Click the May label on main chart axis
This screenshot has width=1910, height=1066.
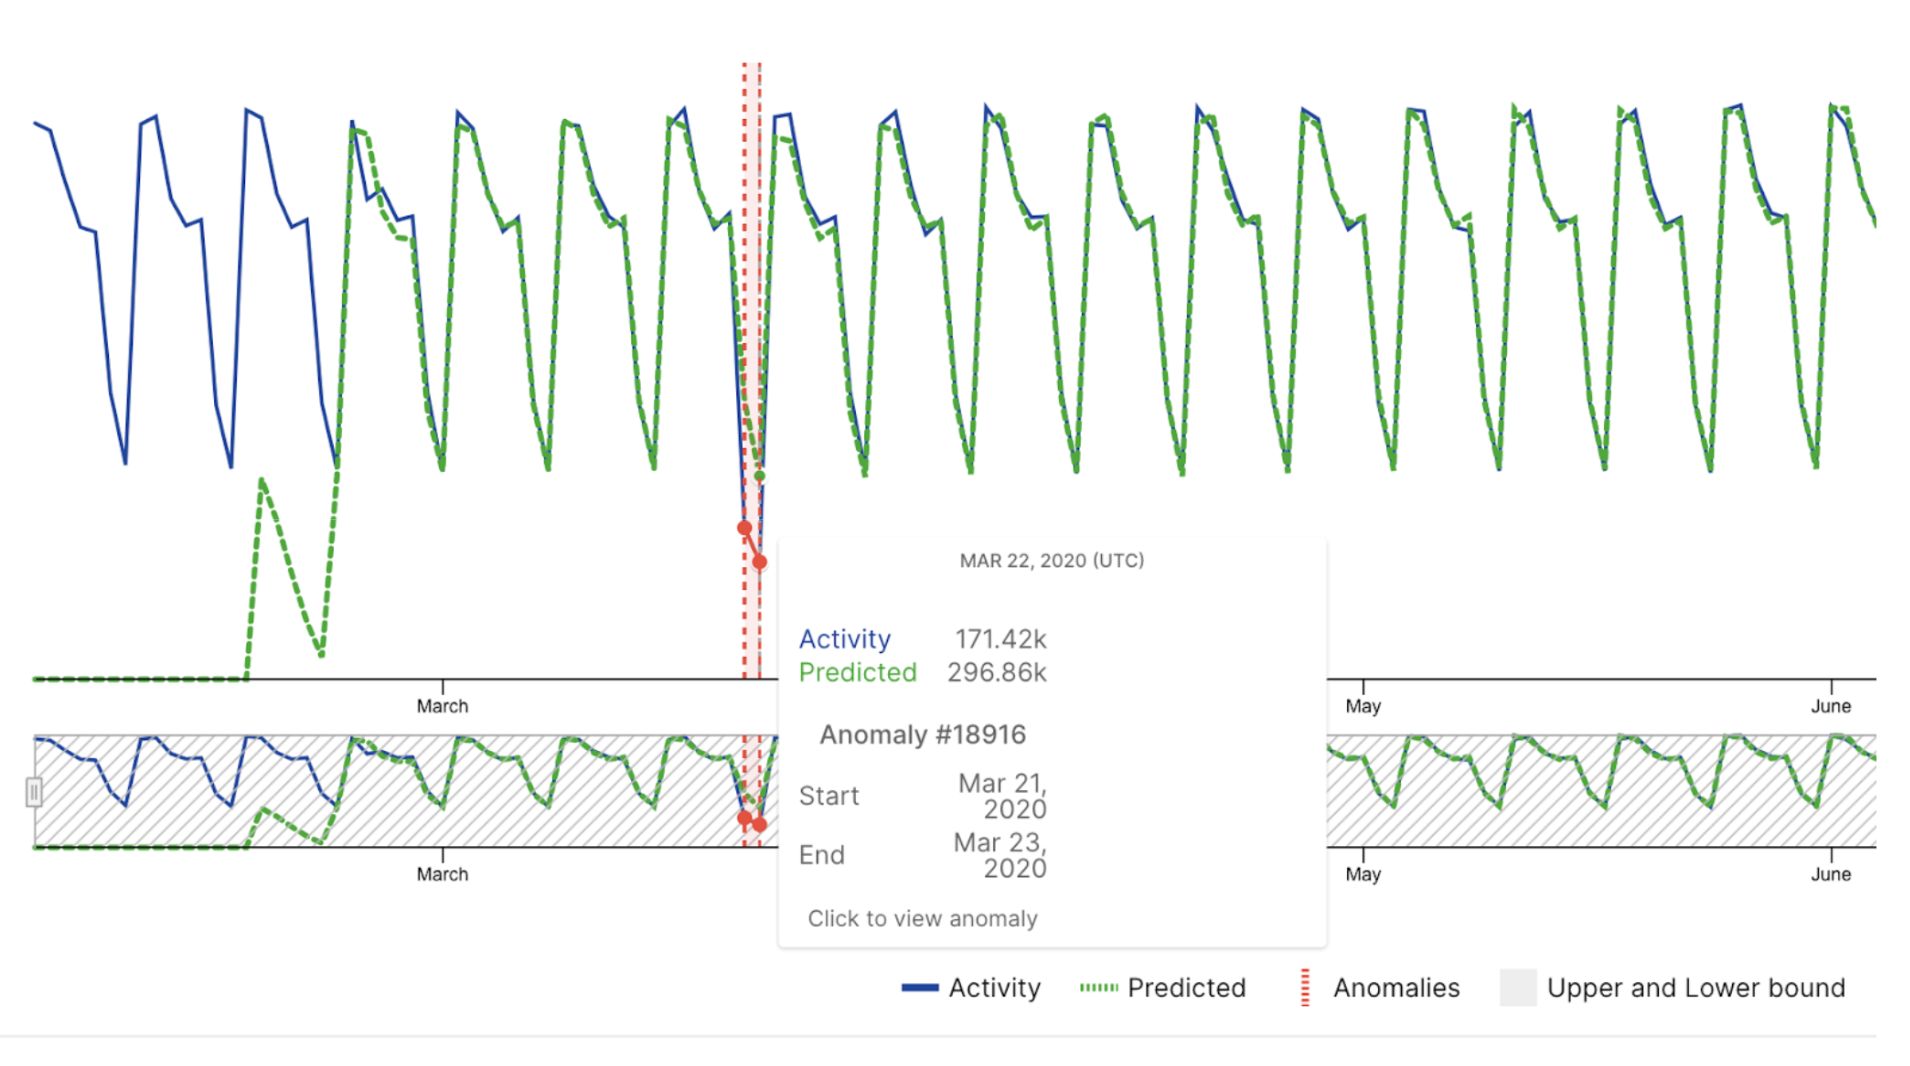click(1363, 706)
